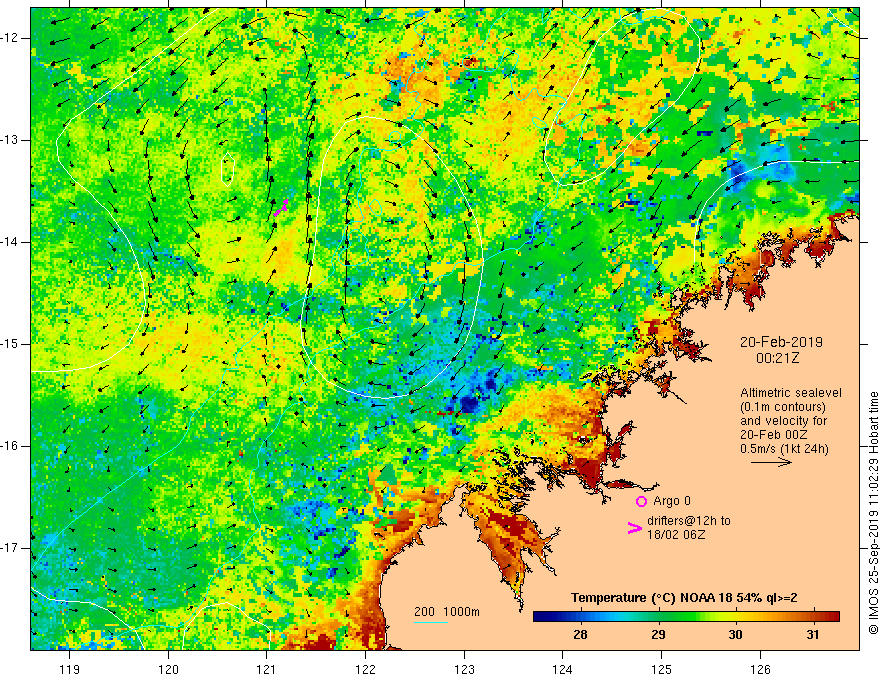Click the magenta drifter track on the map
The image size is (880, 680).
pos(281,207)
